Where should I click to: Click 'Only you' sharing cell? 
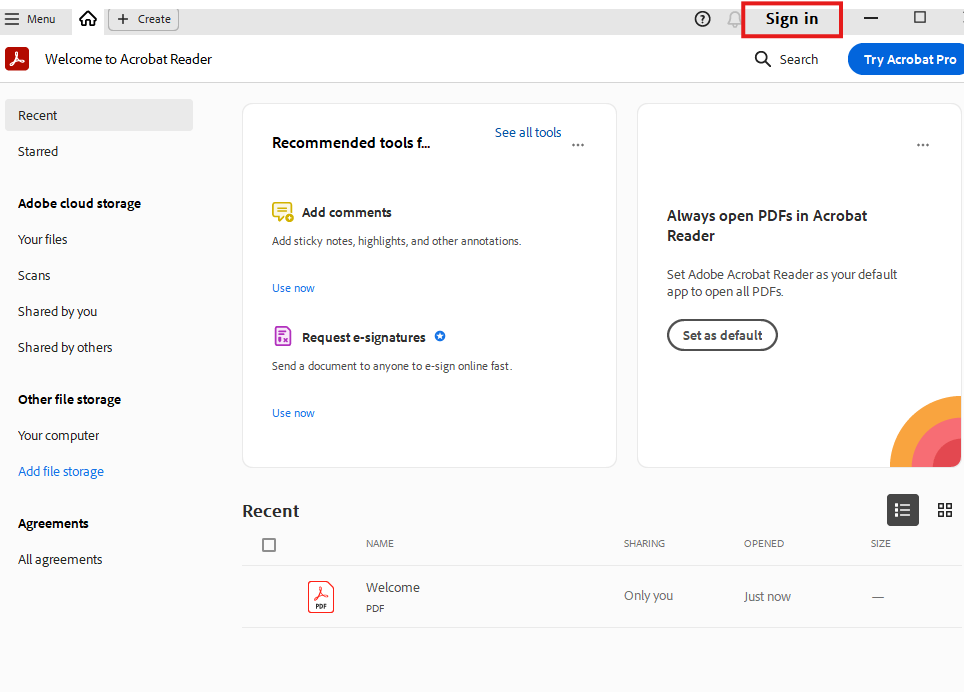tap(649, 596)
